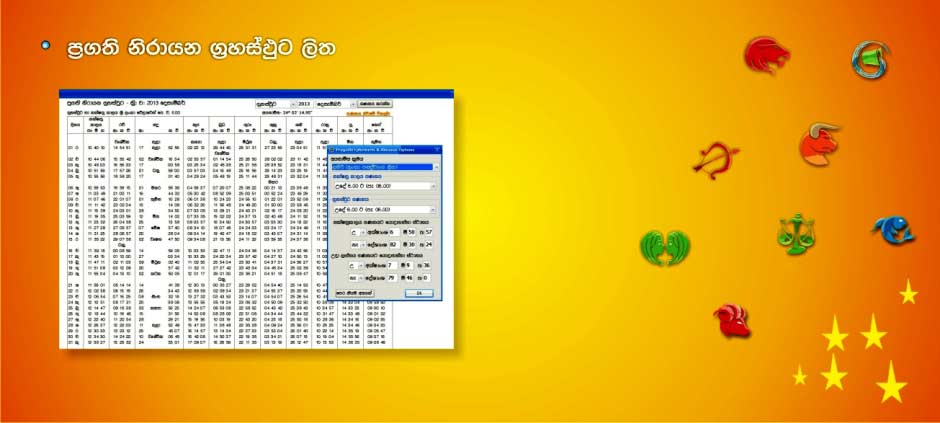The height and width of the screenshot is (423, 940).
Task: Click the bottom-left button in the options dialog
Action: (355, 293)
